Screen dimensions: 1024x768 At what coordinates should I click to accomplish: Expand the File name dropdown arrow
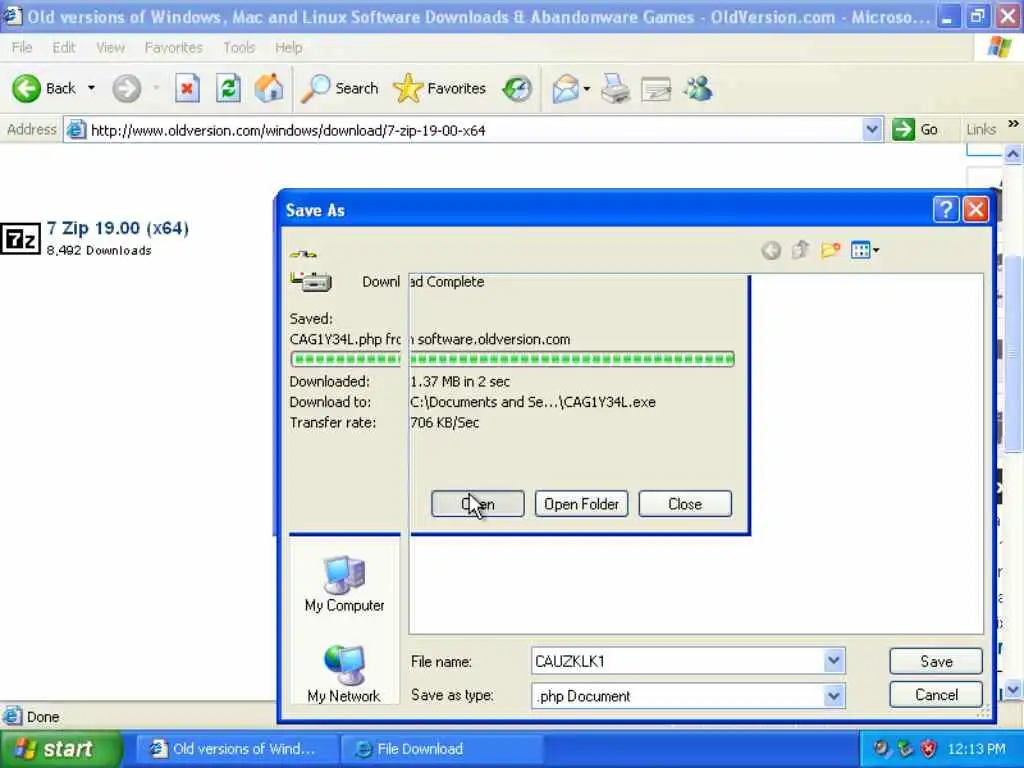(834, 661)
